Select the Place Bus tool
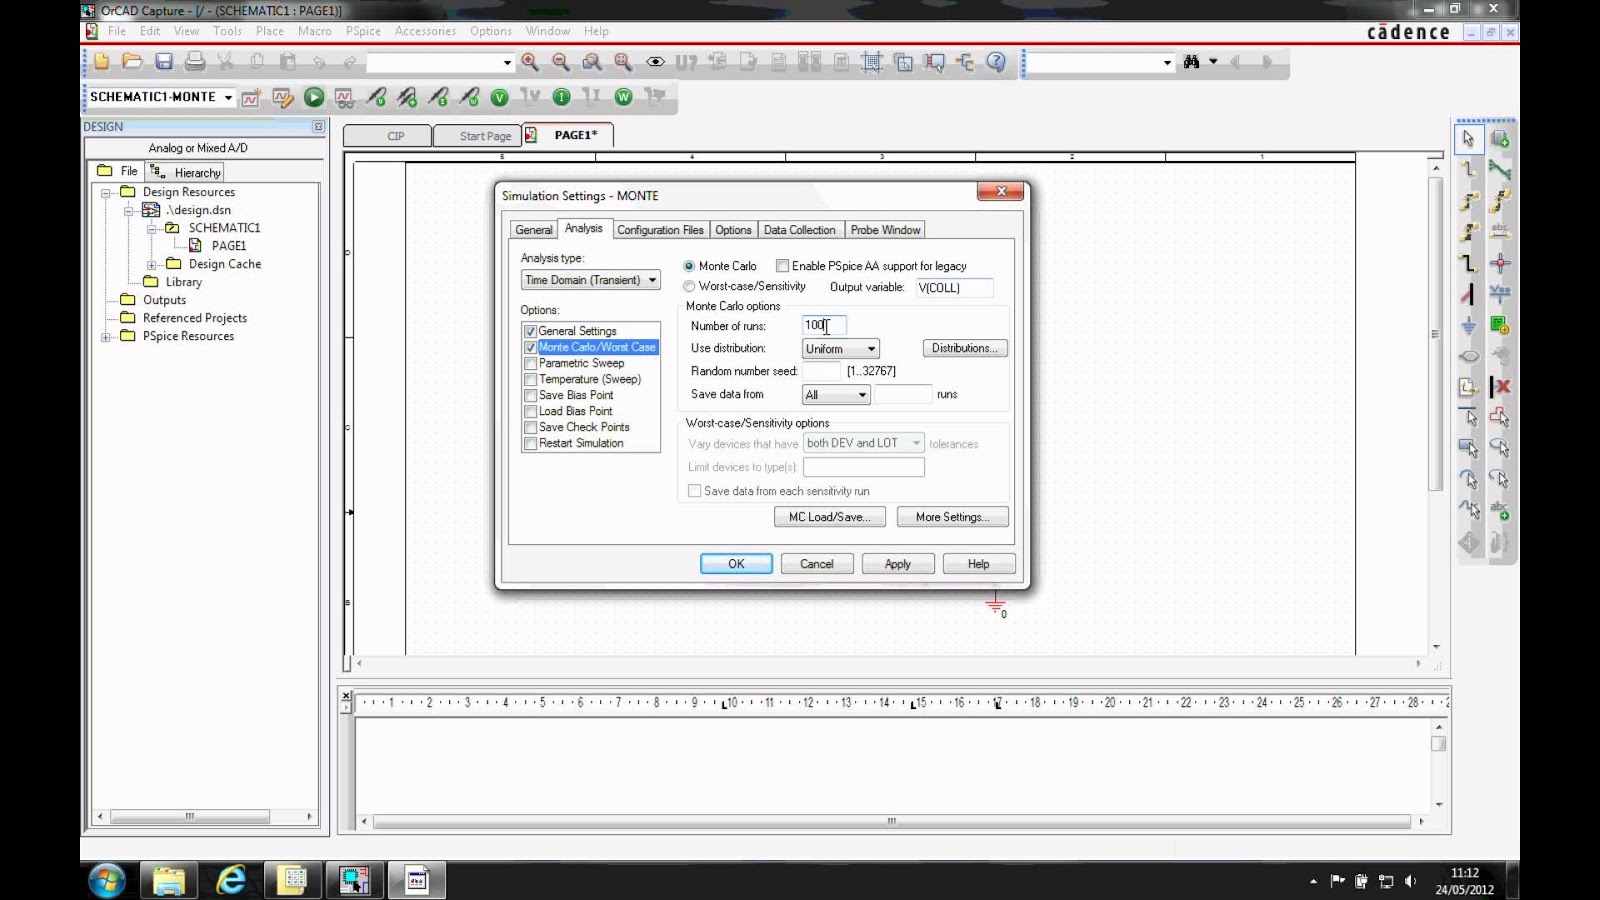This screenshot has width=1600, height=900. pos(1468,263)
